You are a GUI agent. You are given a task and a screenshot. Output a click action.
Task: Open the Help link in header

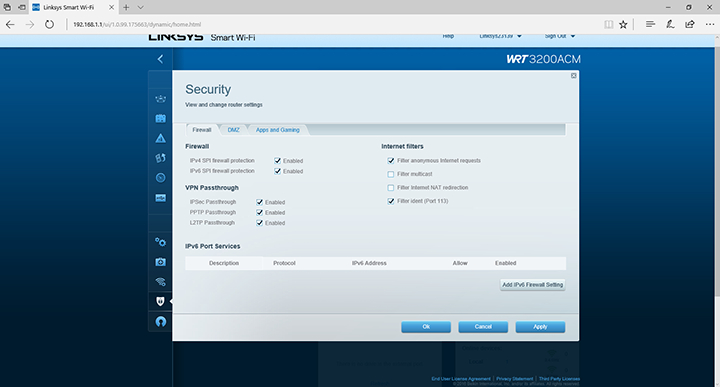pos(448,36)
